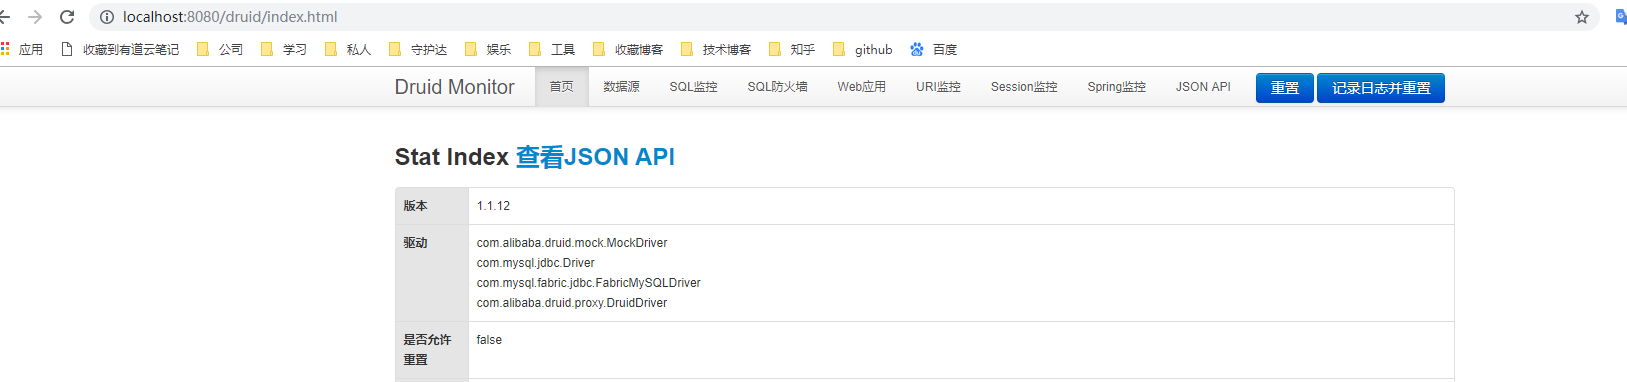Select the 首页 tab
This screenshot has height=382, width=1627.
pyautogui.click(x=562, y=87)
